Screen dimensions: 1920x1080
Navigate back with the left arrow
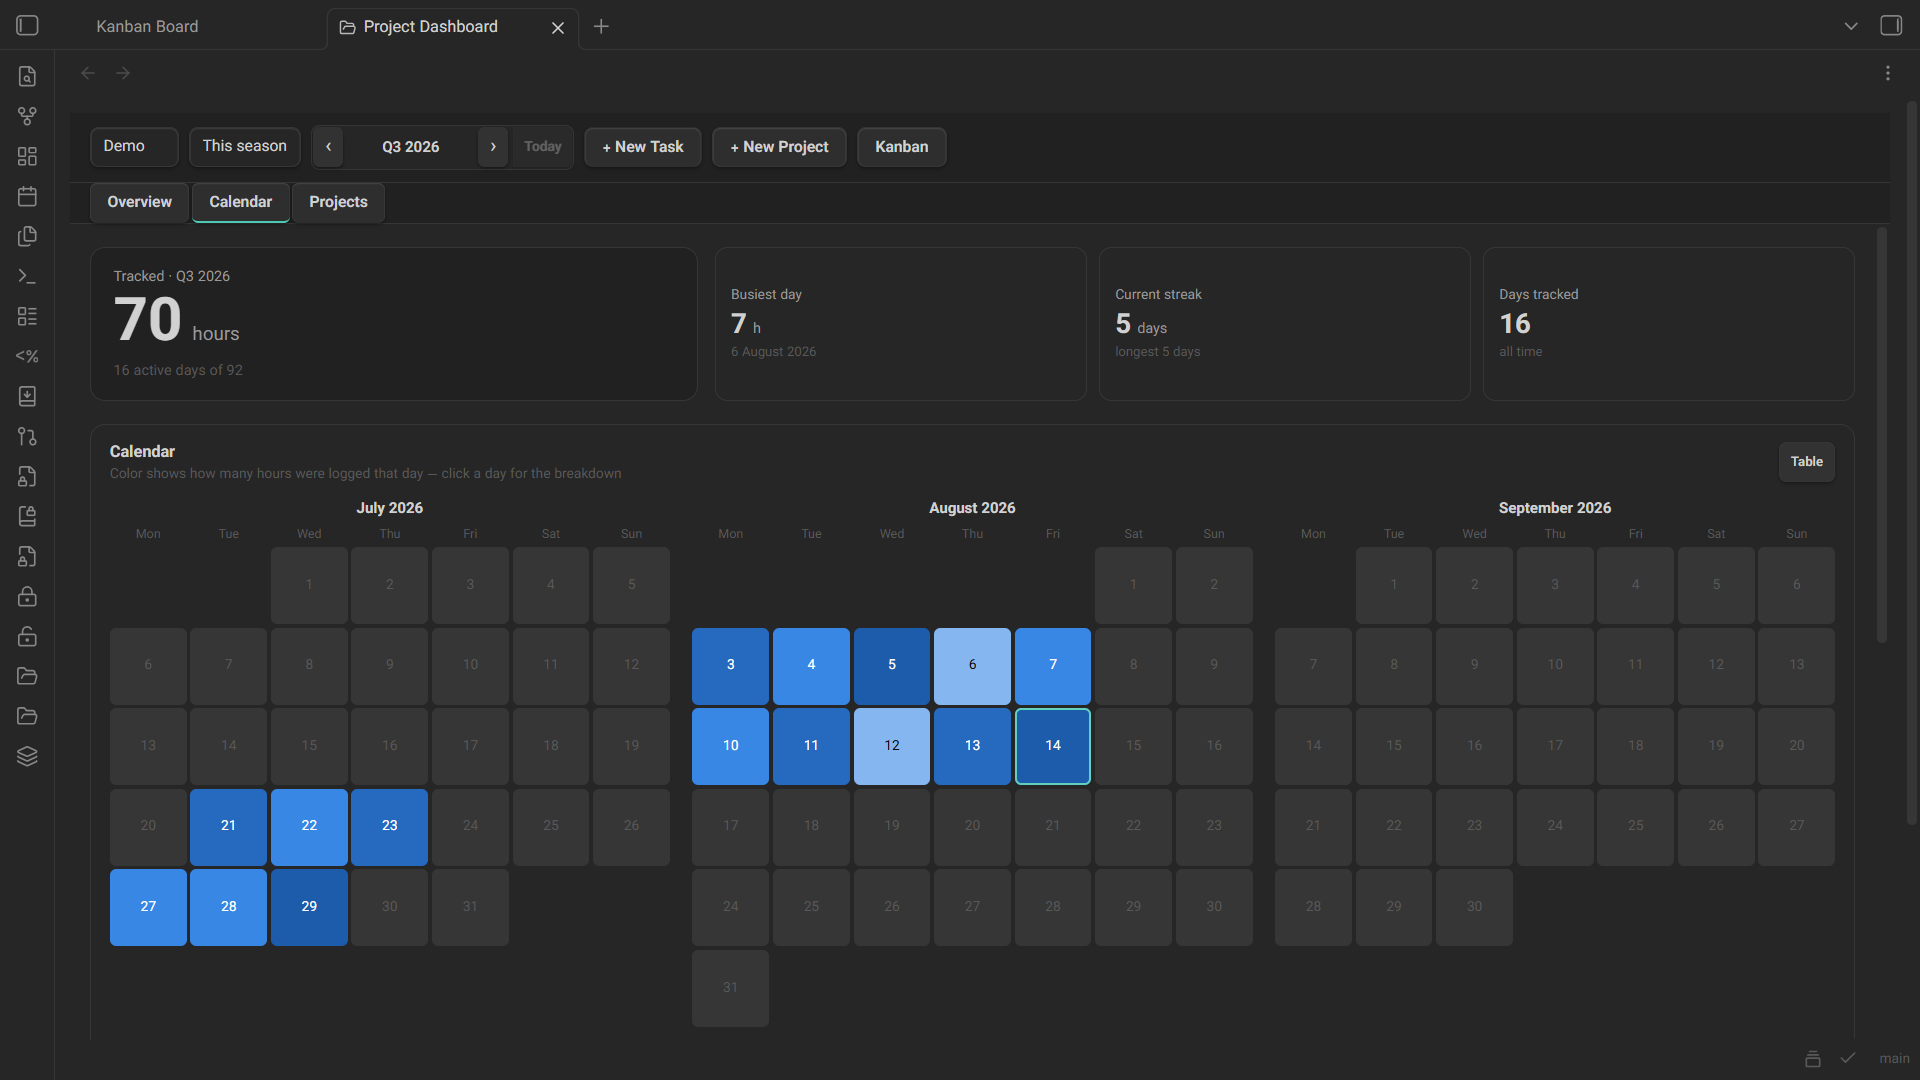[88, 73]
